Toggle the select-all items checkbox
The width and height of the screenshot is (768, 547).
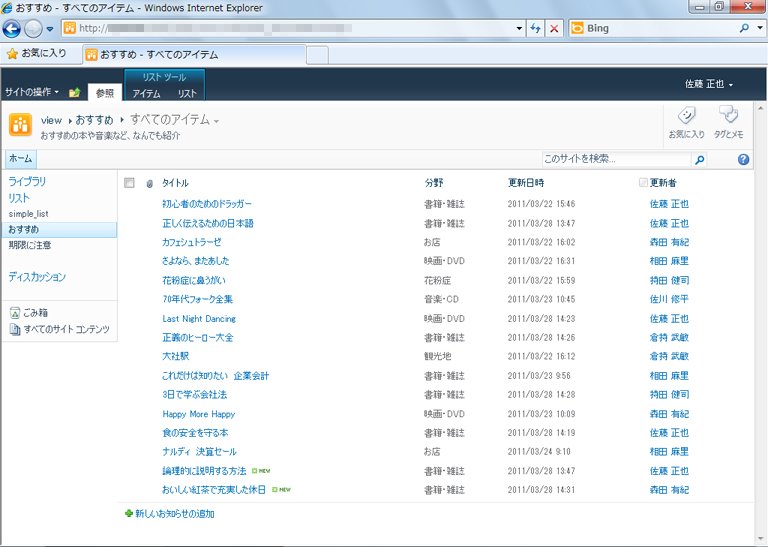tap(129, 183)
